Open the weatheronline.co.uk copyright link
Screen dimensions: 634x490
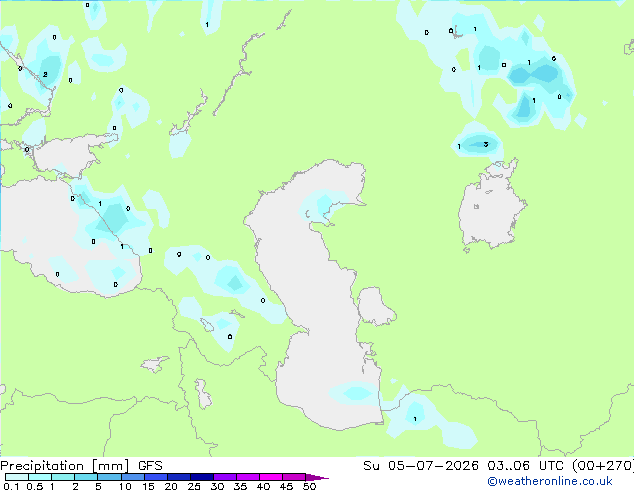click(549, 481)
